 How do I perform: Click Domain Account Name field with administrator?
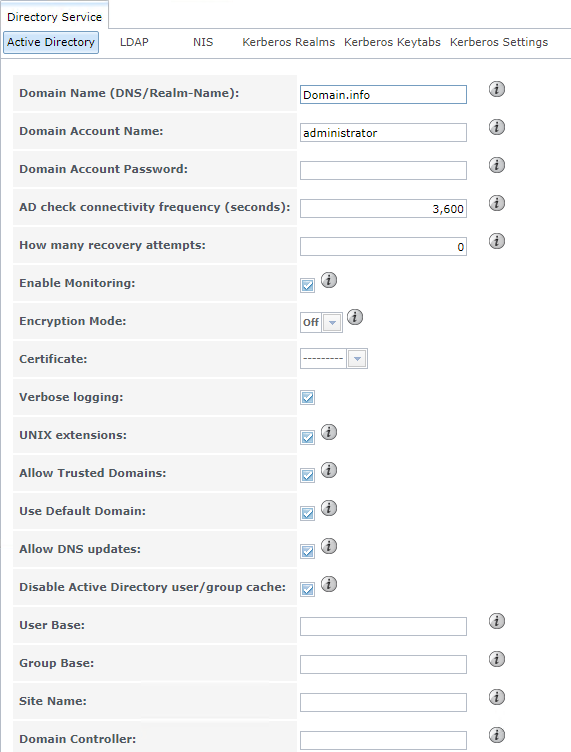383,132
